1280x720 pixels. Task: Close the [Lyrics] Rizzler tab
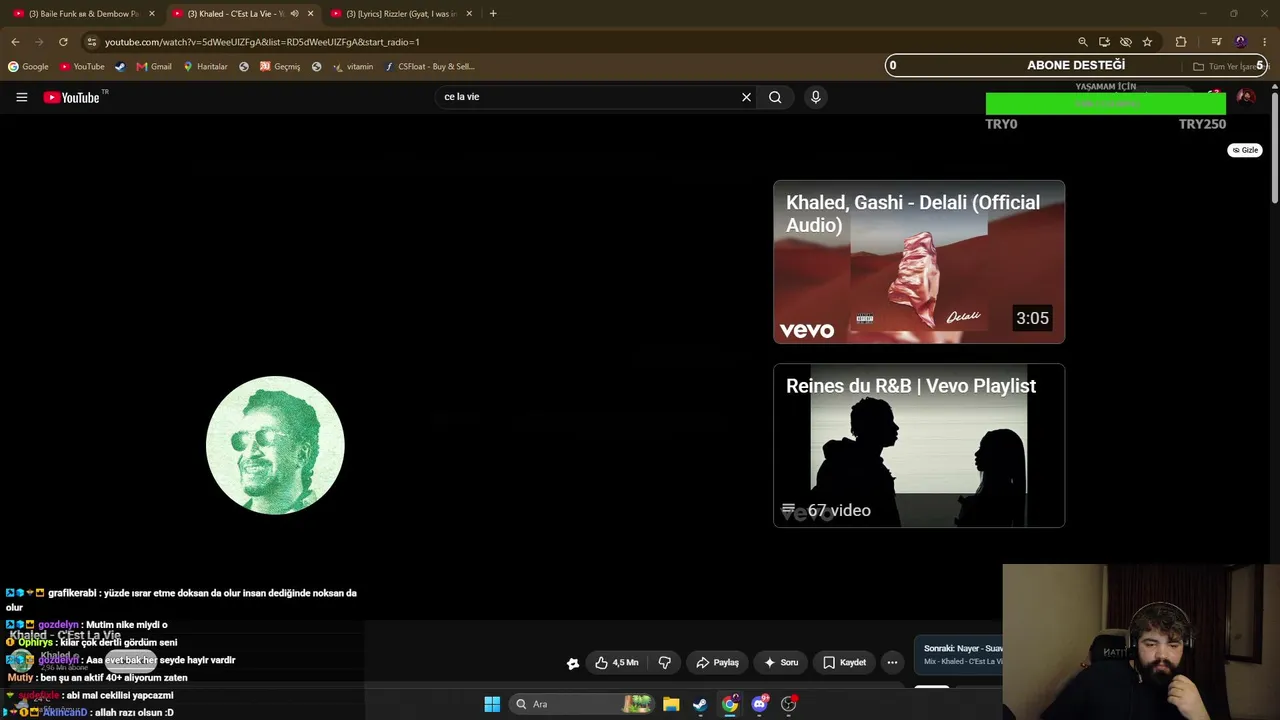[x=469, y=14]
